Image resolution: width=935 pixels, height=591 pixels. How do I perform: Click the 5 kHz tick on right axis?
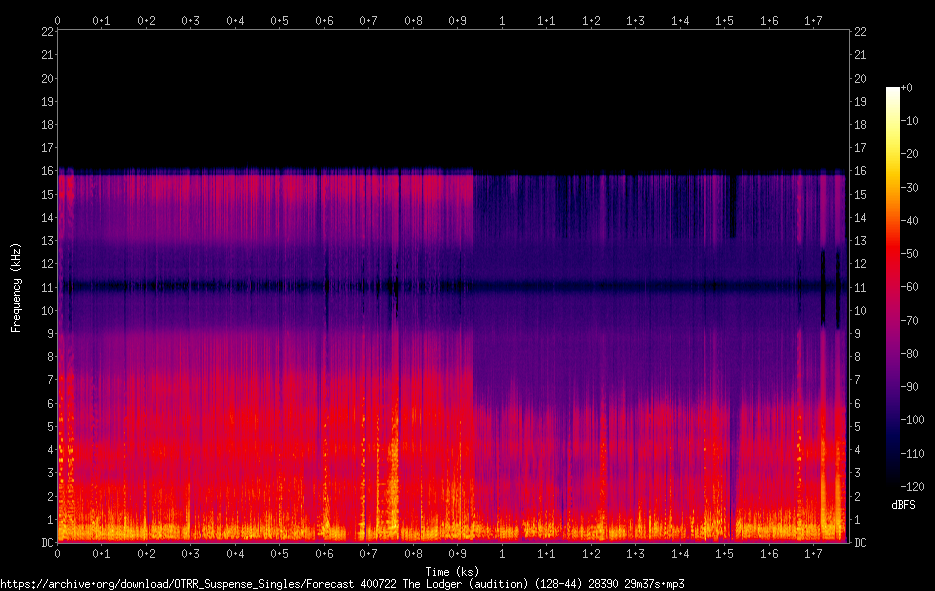click(857, 427)
